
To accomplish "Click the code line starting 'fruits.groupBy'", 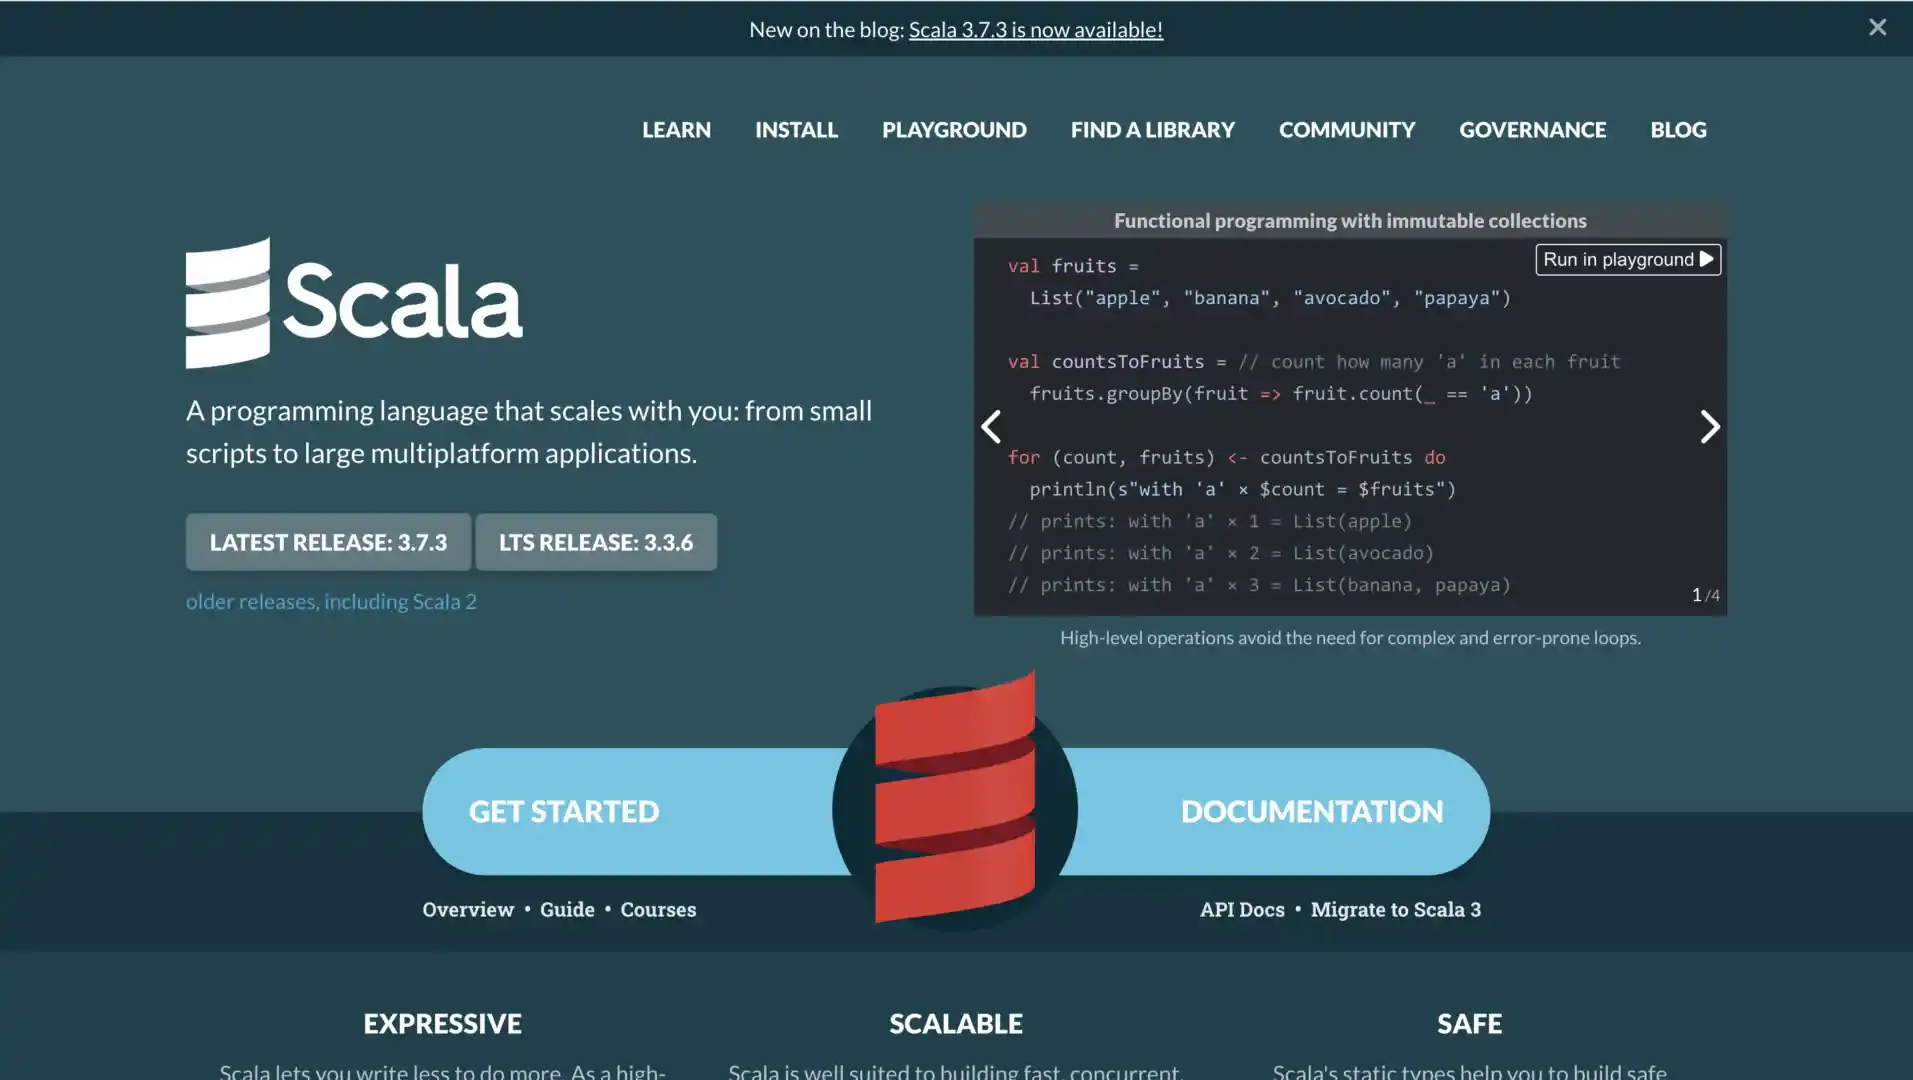I will (x=1280, y=394).
